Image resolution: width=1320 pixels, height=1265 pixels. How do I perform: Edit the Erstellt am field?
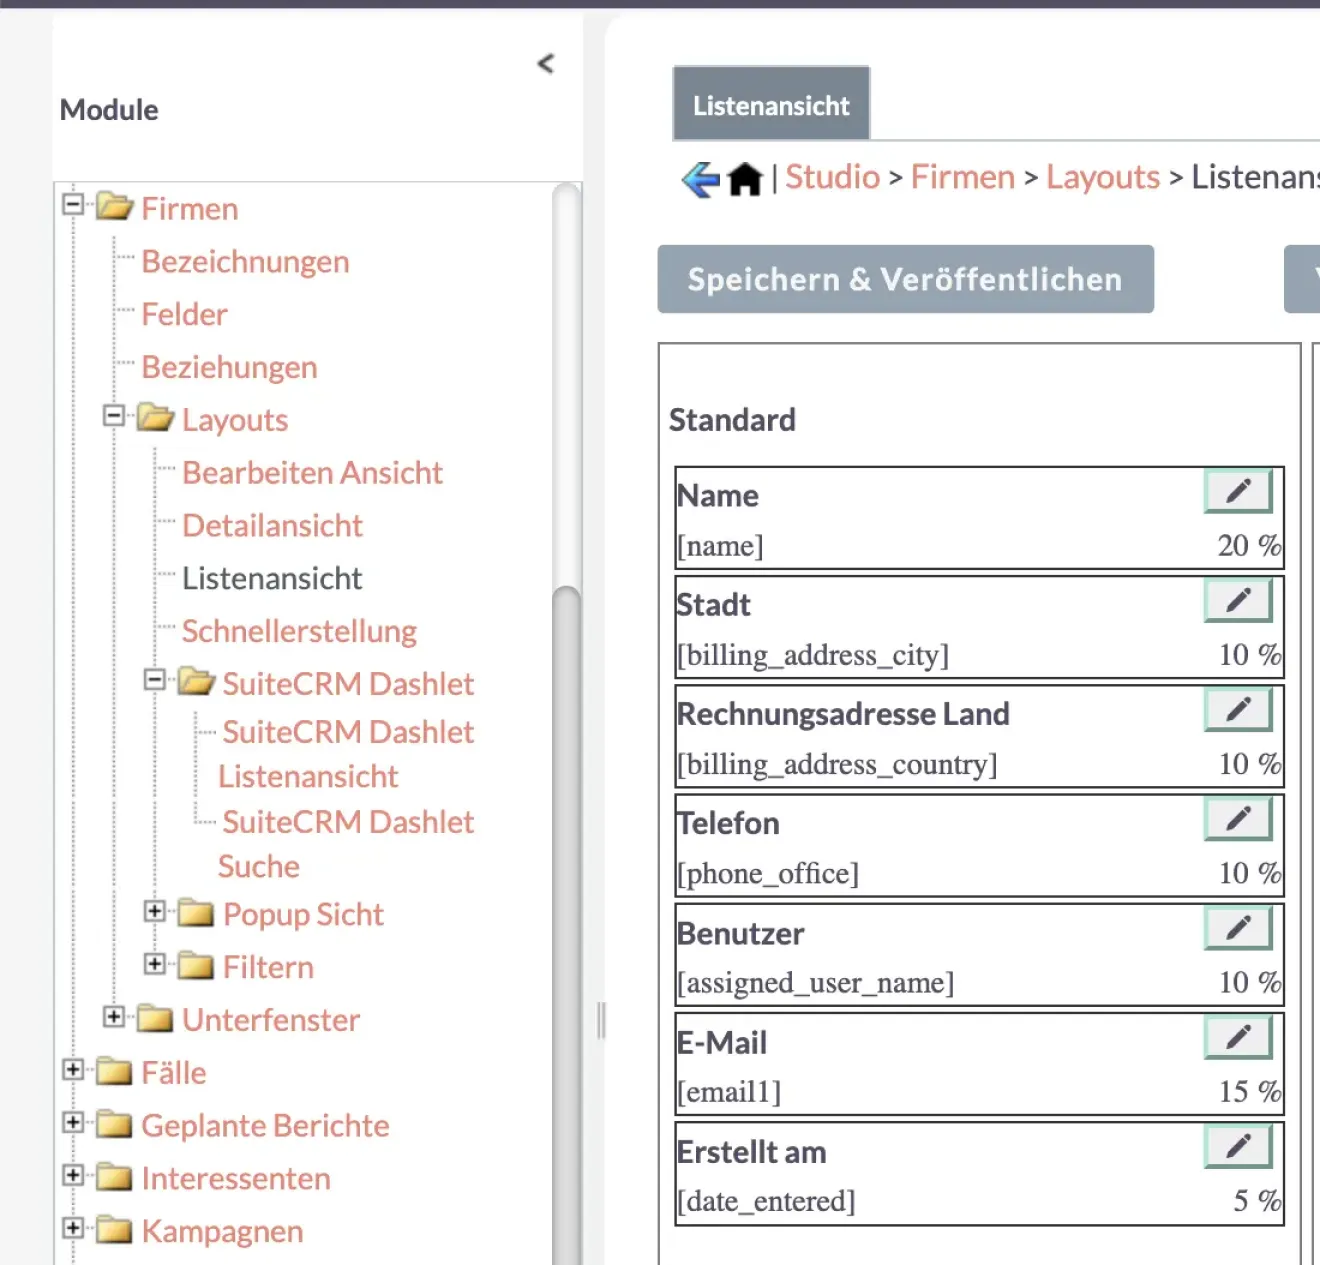pyautogui.click(x=1238, y=1147)
